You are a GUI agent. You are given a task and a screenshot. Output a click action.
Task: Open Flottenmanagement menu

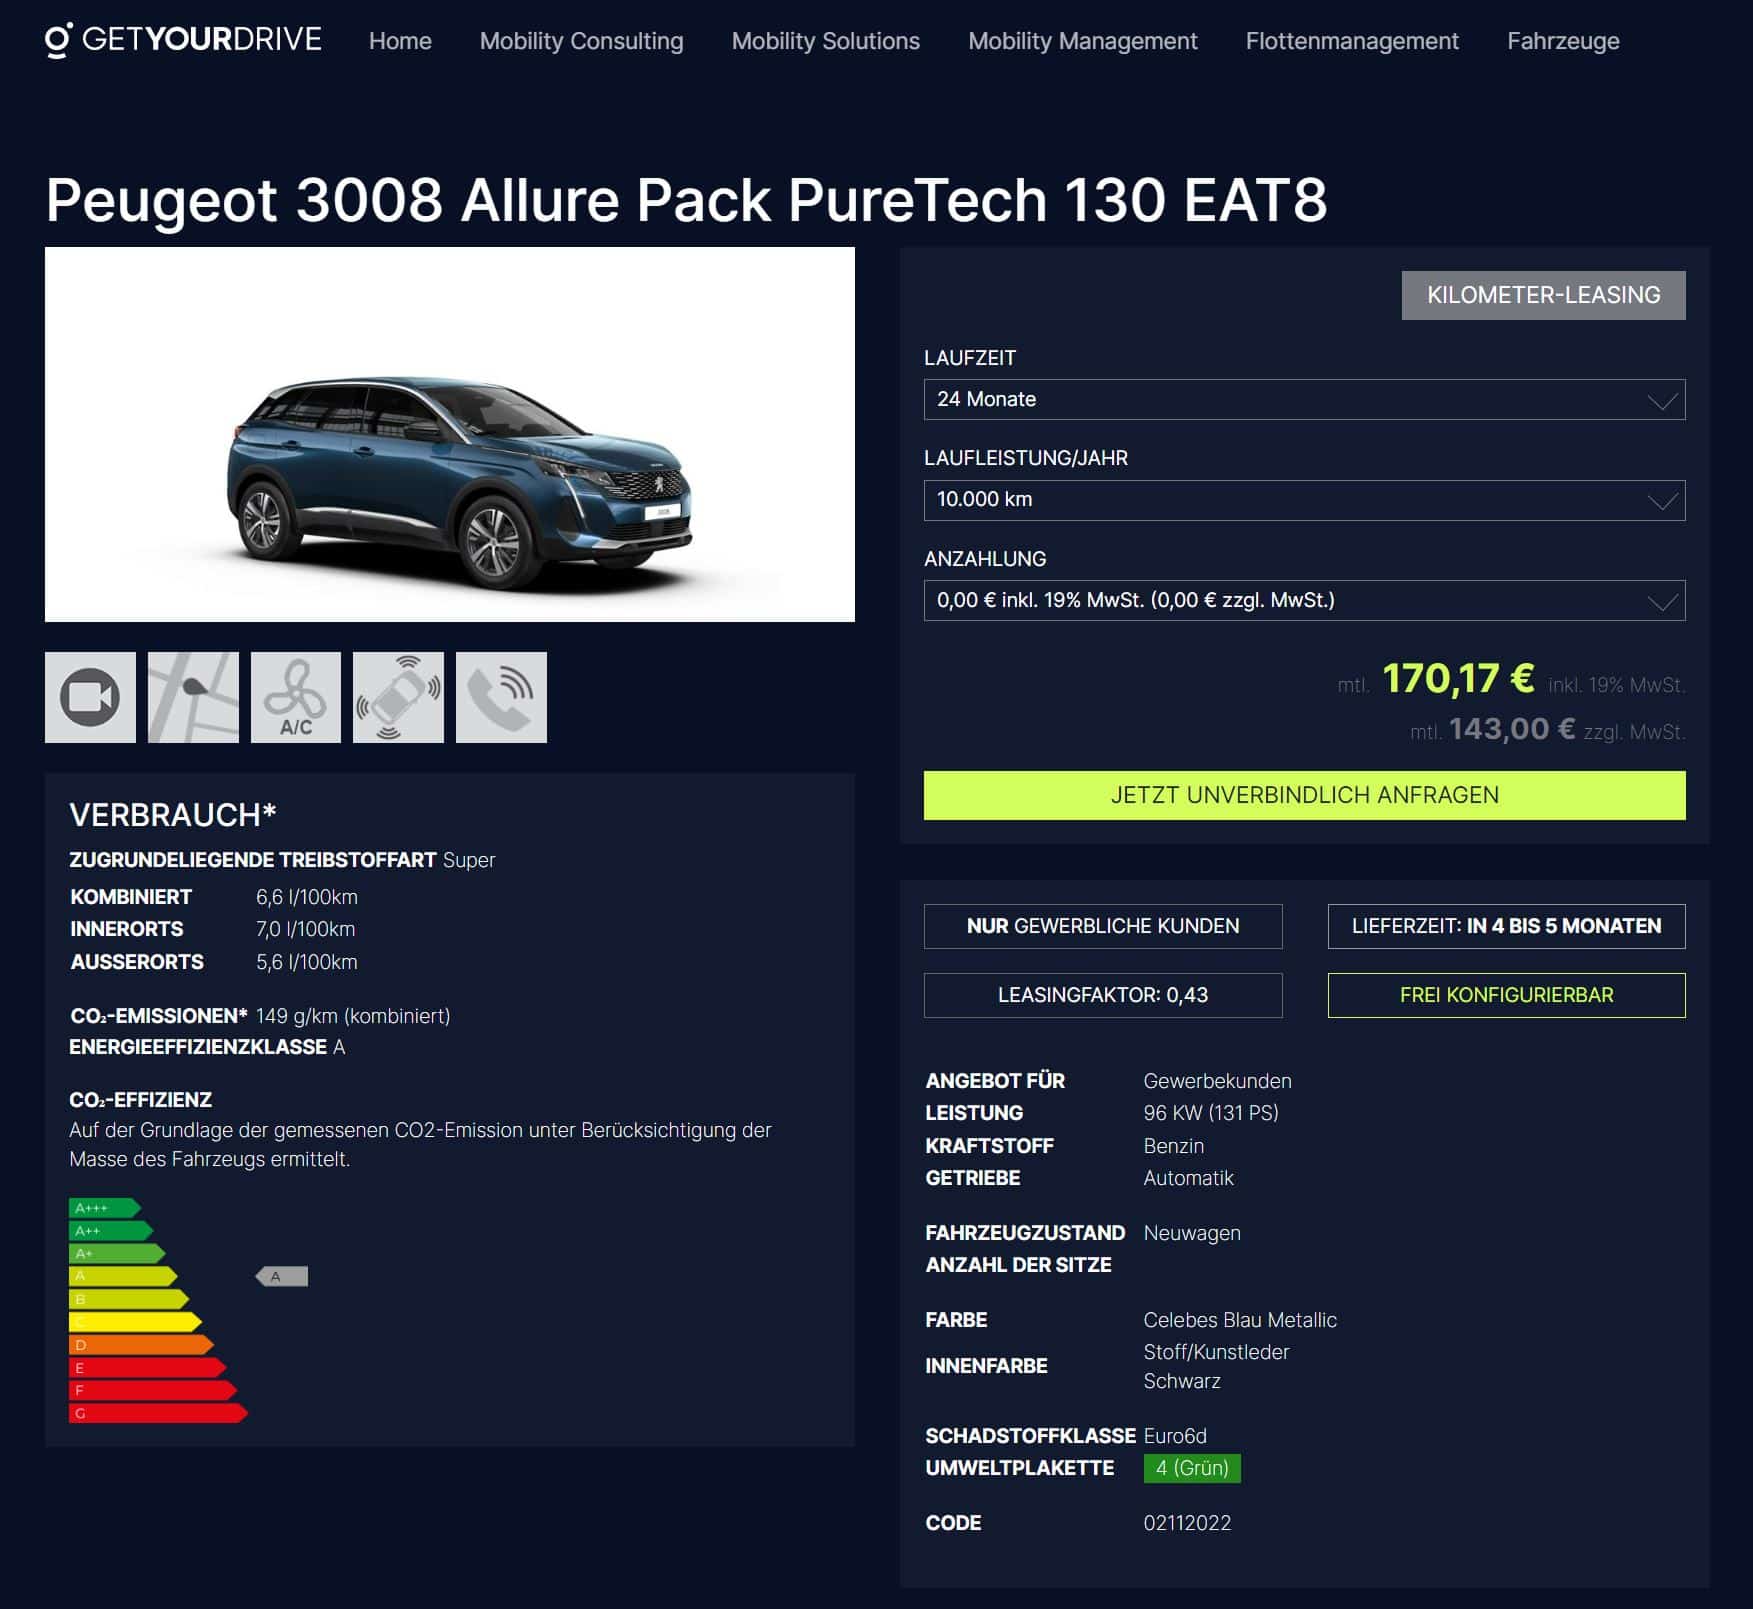coord(1352,41)
